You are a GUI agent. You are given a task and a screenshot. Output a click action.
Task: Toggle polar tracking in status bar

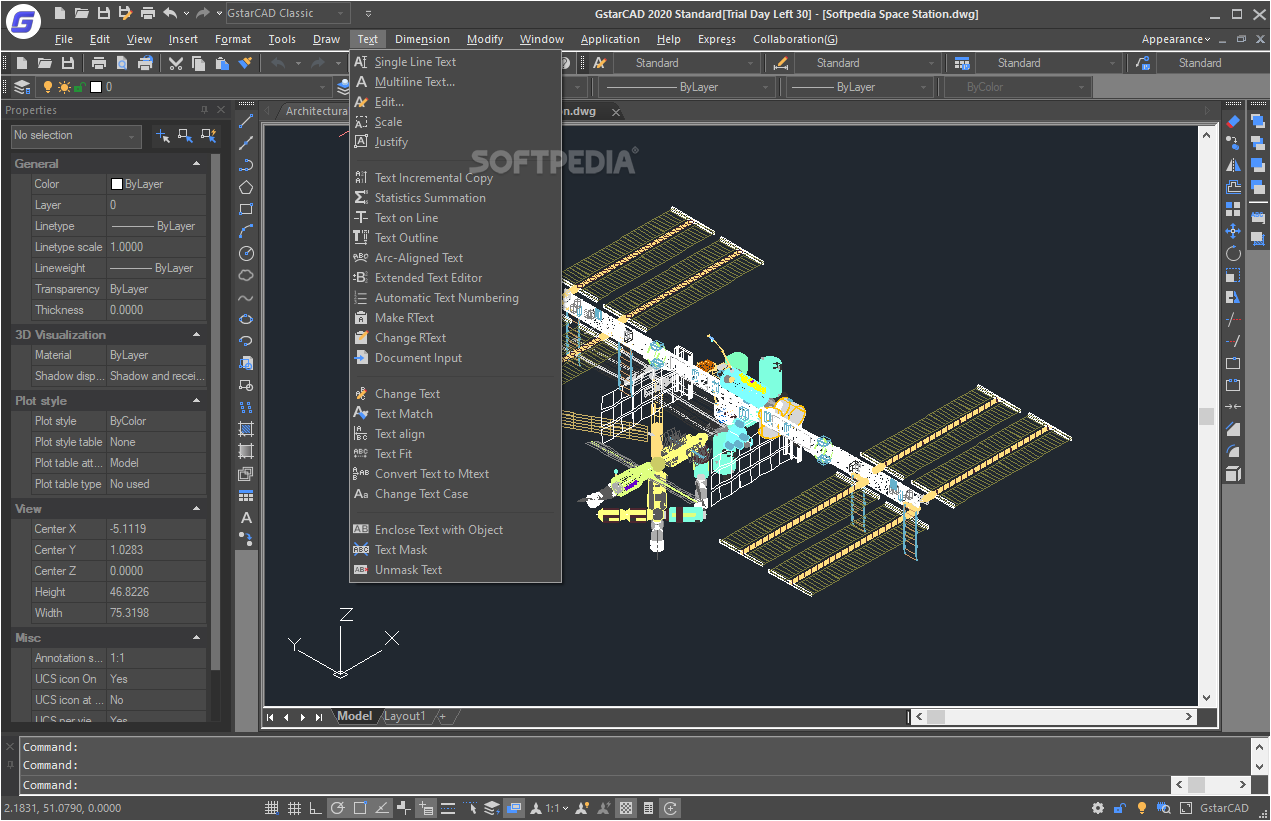(338, 808)
